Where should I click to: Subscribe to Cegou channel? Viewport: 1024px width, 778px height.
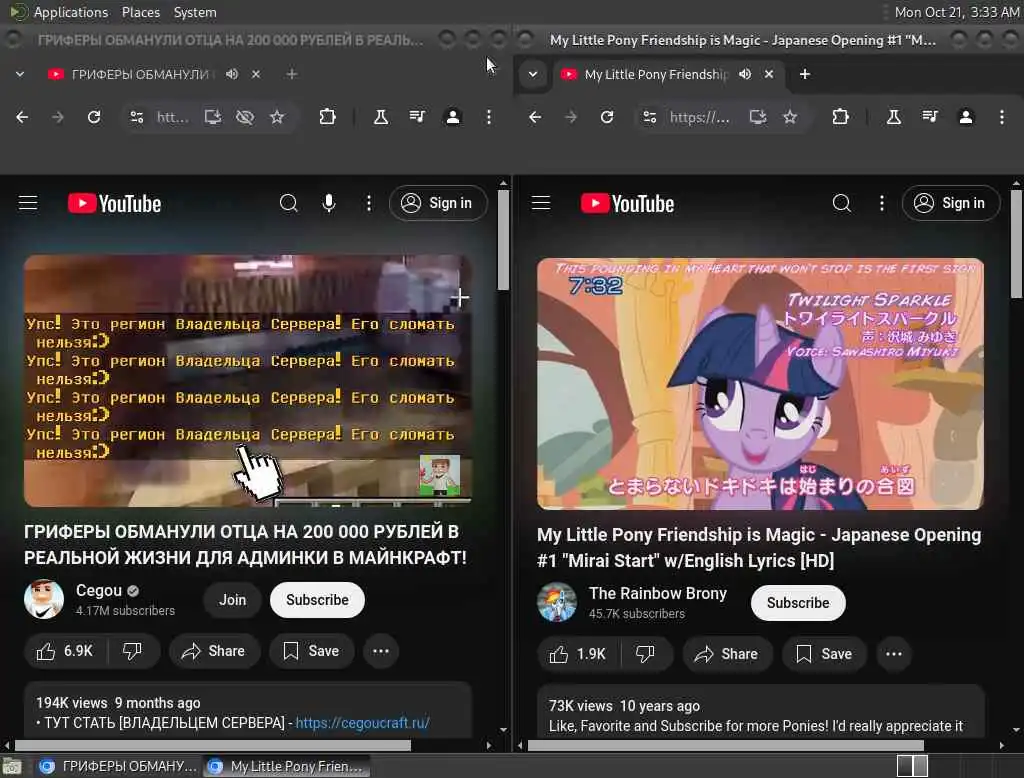(317, 600)
